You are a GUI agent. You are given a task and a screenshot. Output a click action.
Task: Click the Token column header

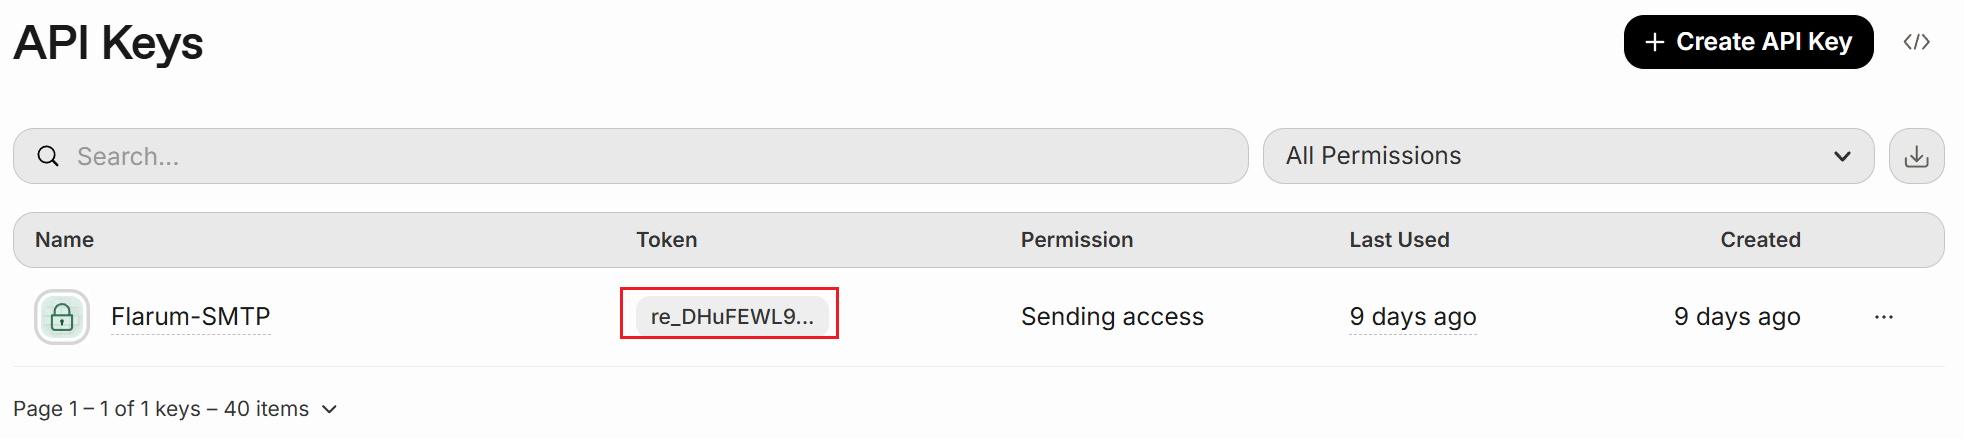tap(666, 240)
